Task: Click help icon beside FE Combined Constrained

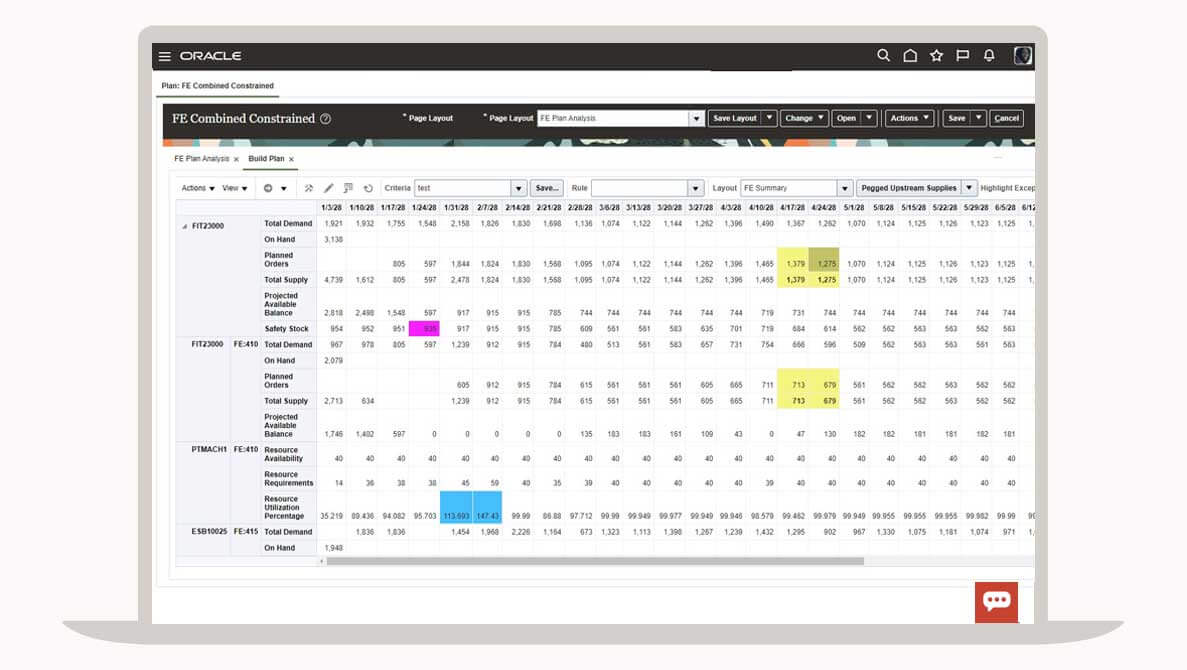Action: coord(325,119)
